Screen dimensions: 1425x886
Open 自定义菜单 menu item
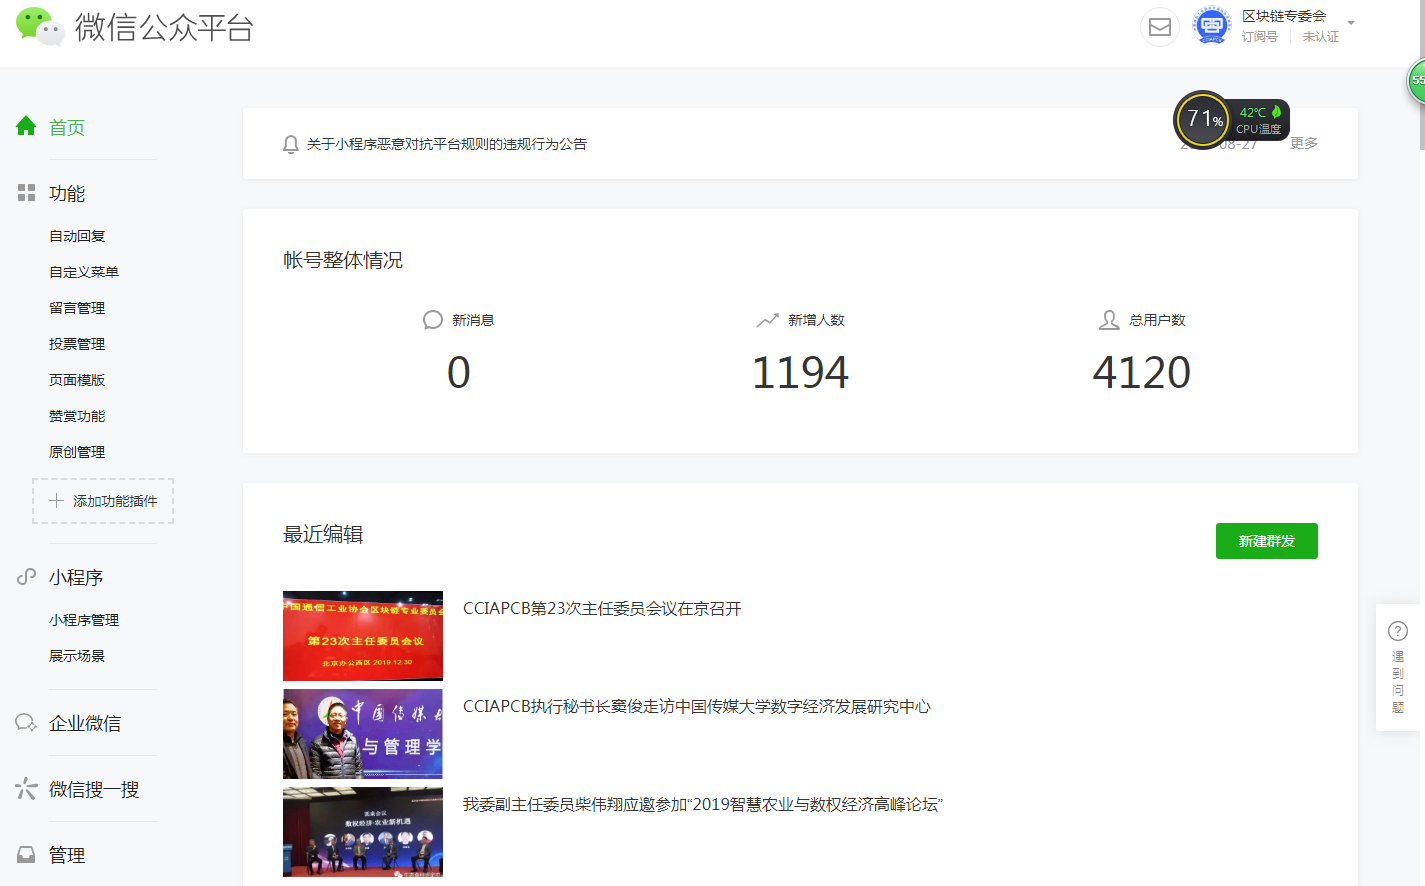point(84,272)
